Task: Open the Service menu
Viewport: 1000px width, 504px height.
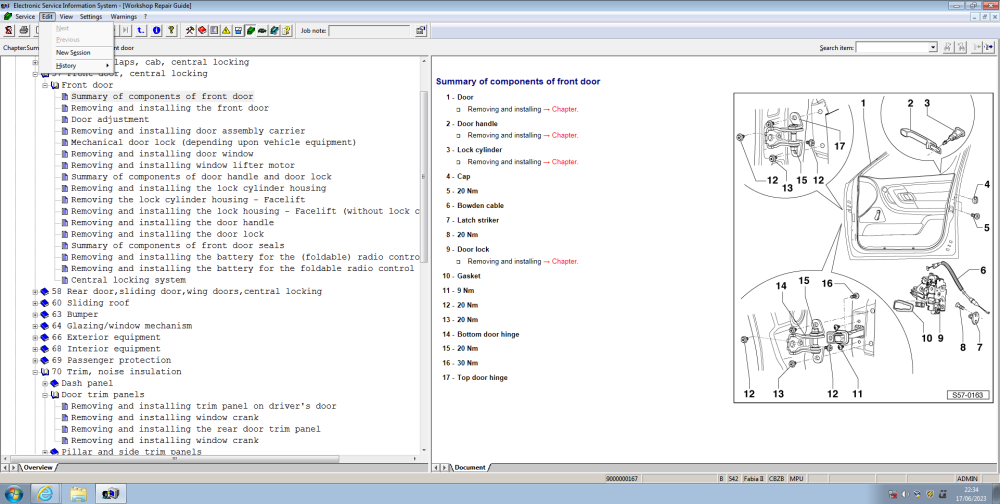Action: (25, 17)
